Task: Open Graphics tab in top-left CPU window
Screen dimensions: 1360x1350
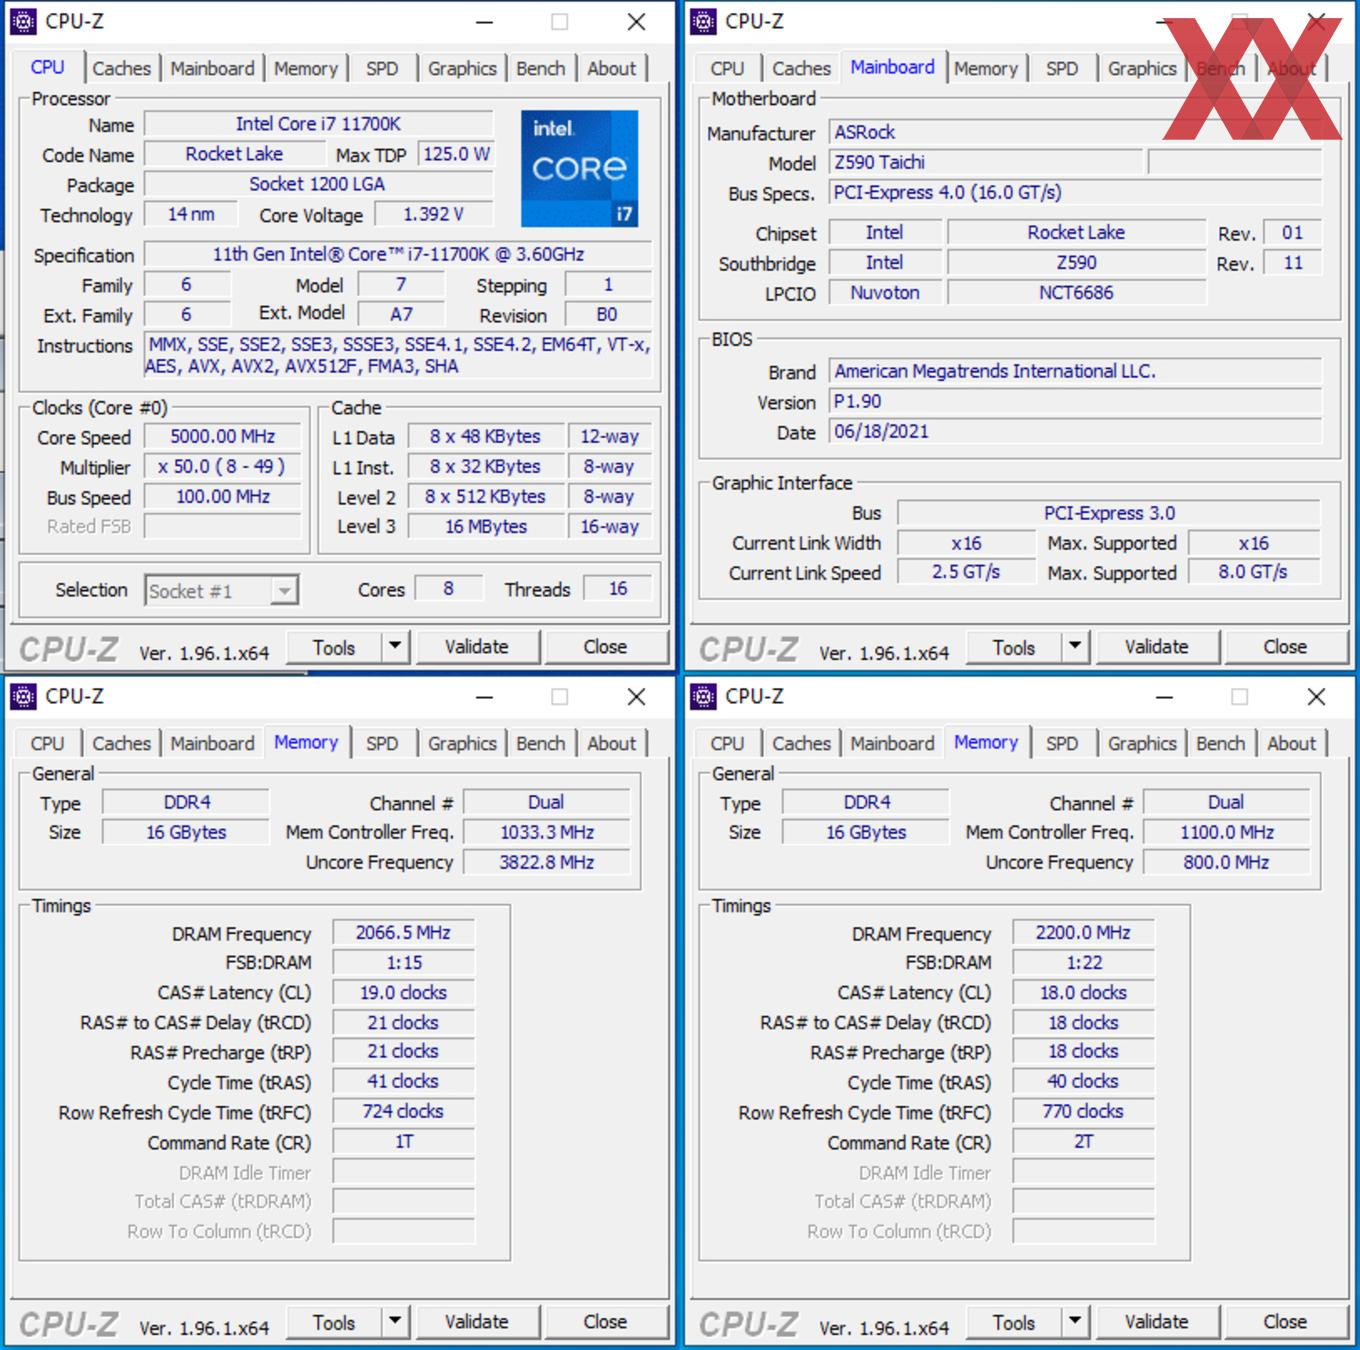Action: (462, 68)
